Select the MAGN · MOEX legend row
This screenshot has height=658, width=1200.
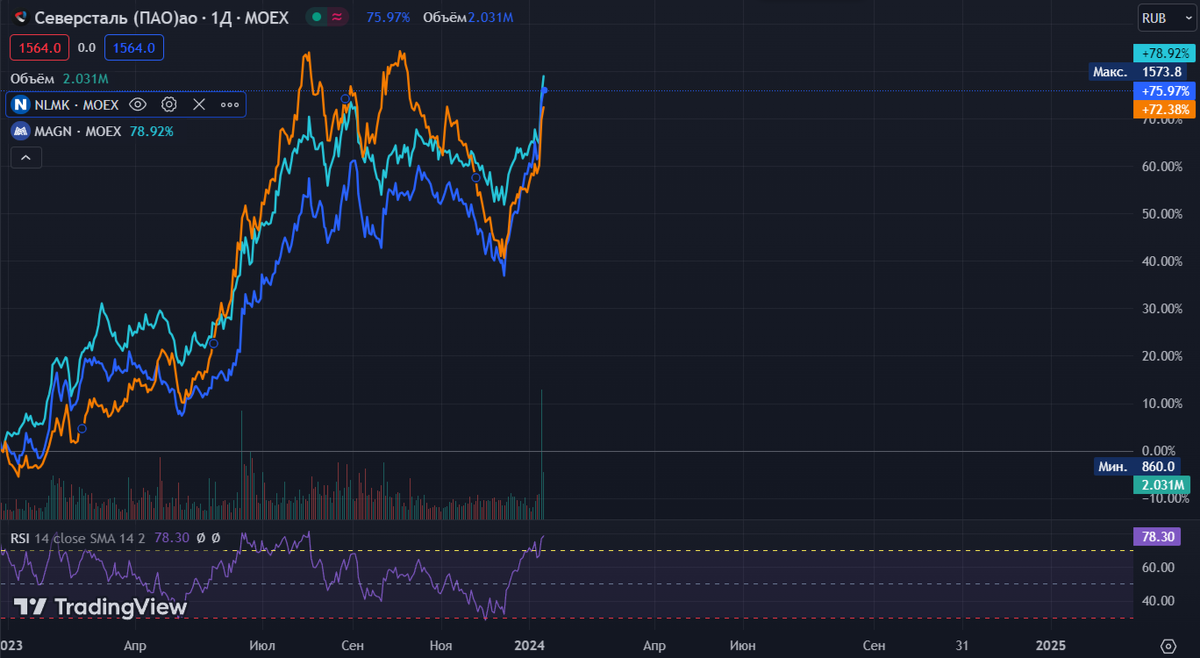92,131
